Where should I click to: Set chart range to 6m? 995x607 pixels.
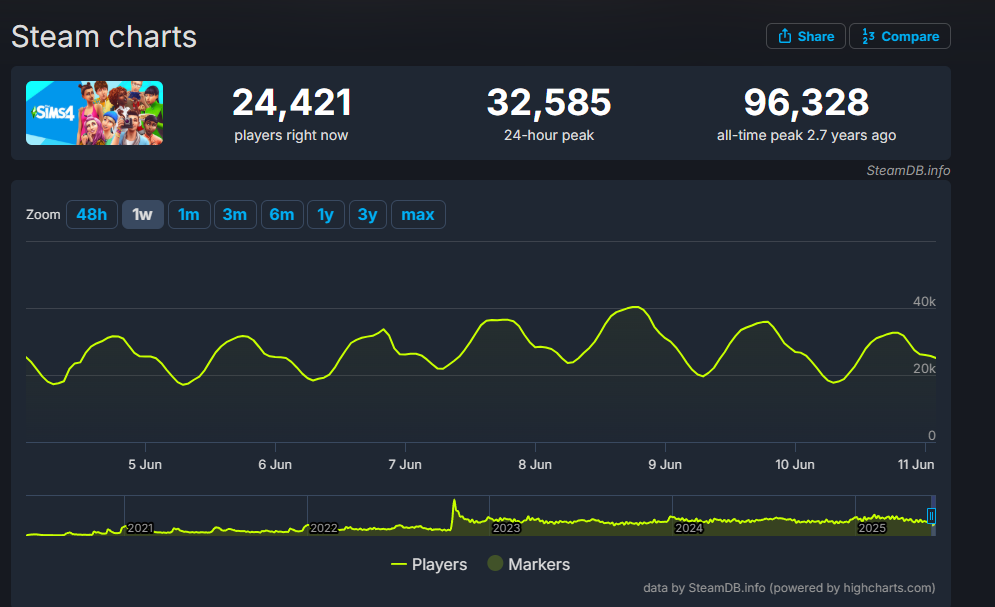click(281, 214)
